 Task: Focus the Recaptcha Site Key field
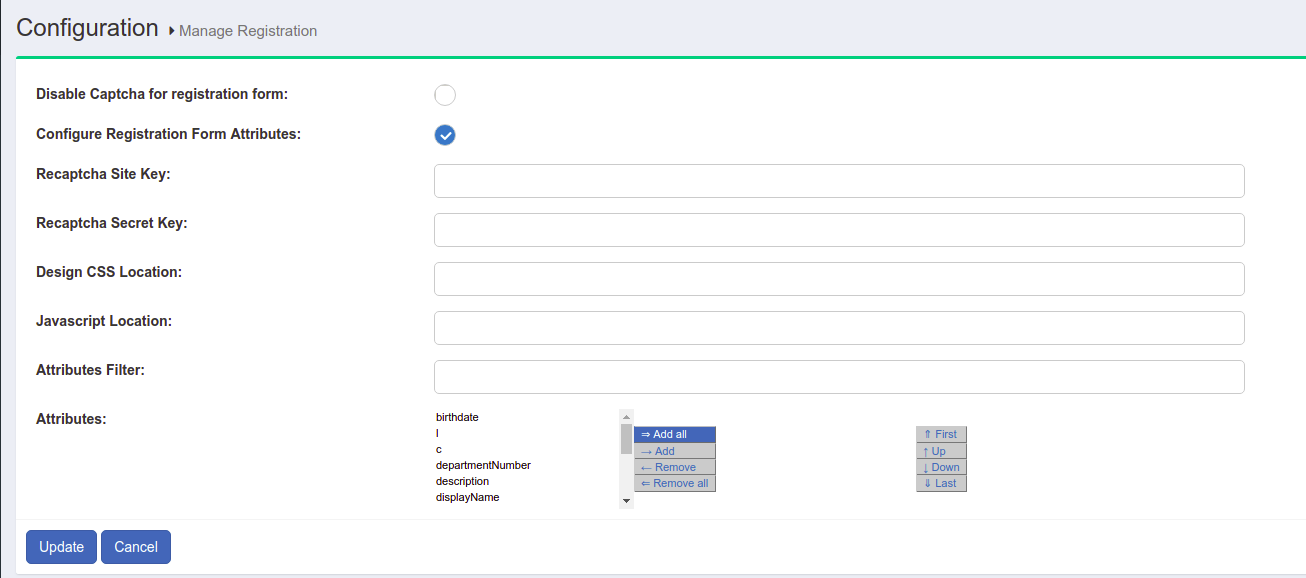pyautogui.click(x=838, y=181)
